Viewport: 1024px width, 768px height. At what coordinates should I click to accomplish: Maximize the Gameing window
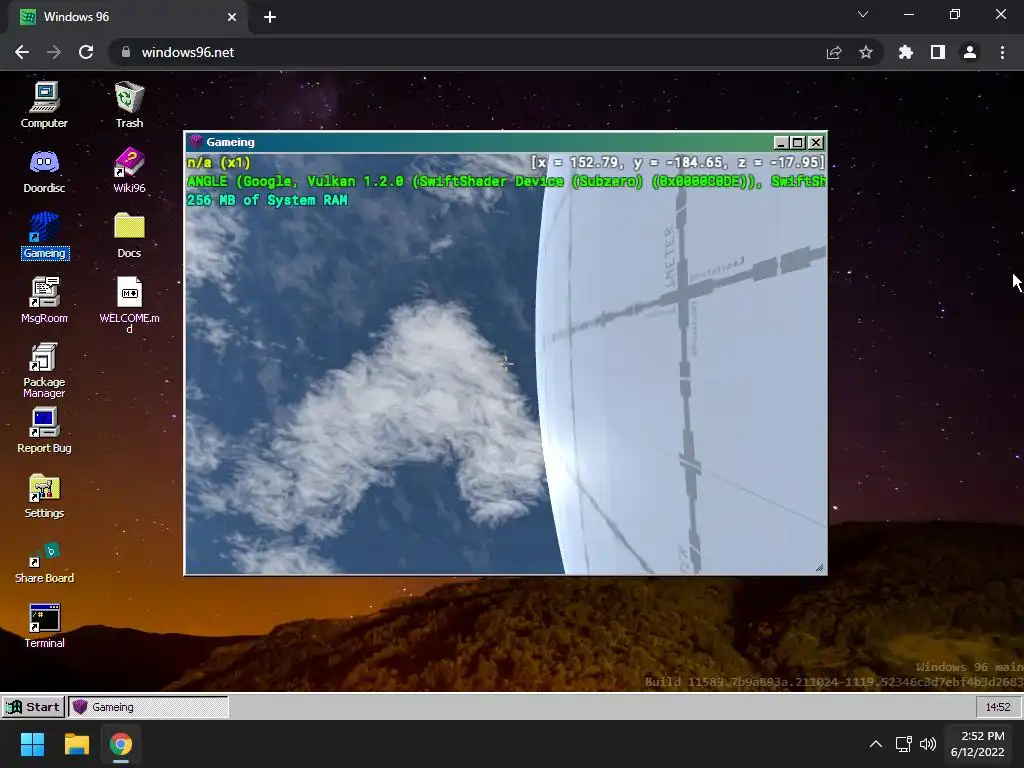[797, 142]
